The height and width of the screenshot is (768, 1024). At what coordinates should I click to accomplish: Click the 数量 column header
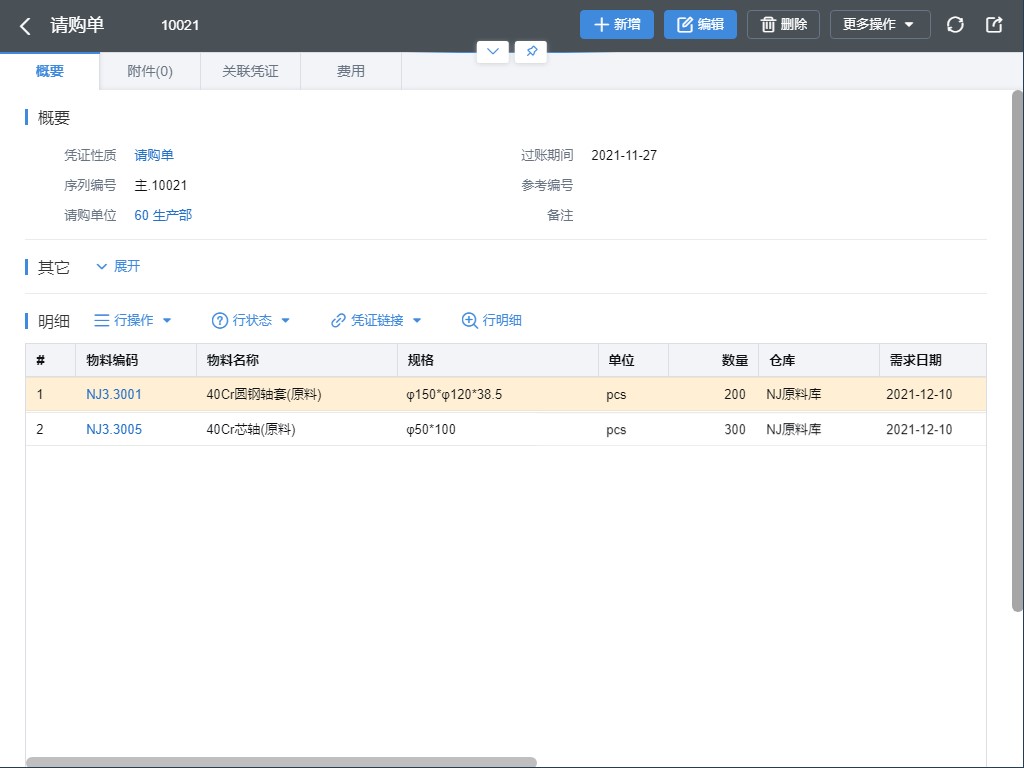click(713, 360)
